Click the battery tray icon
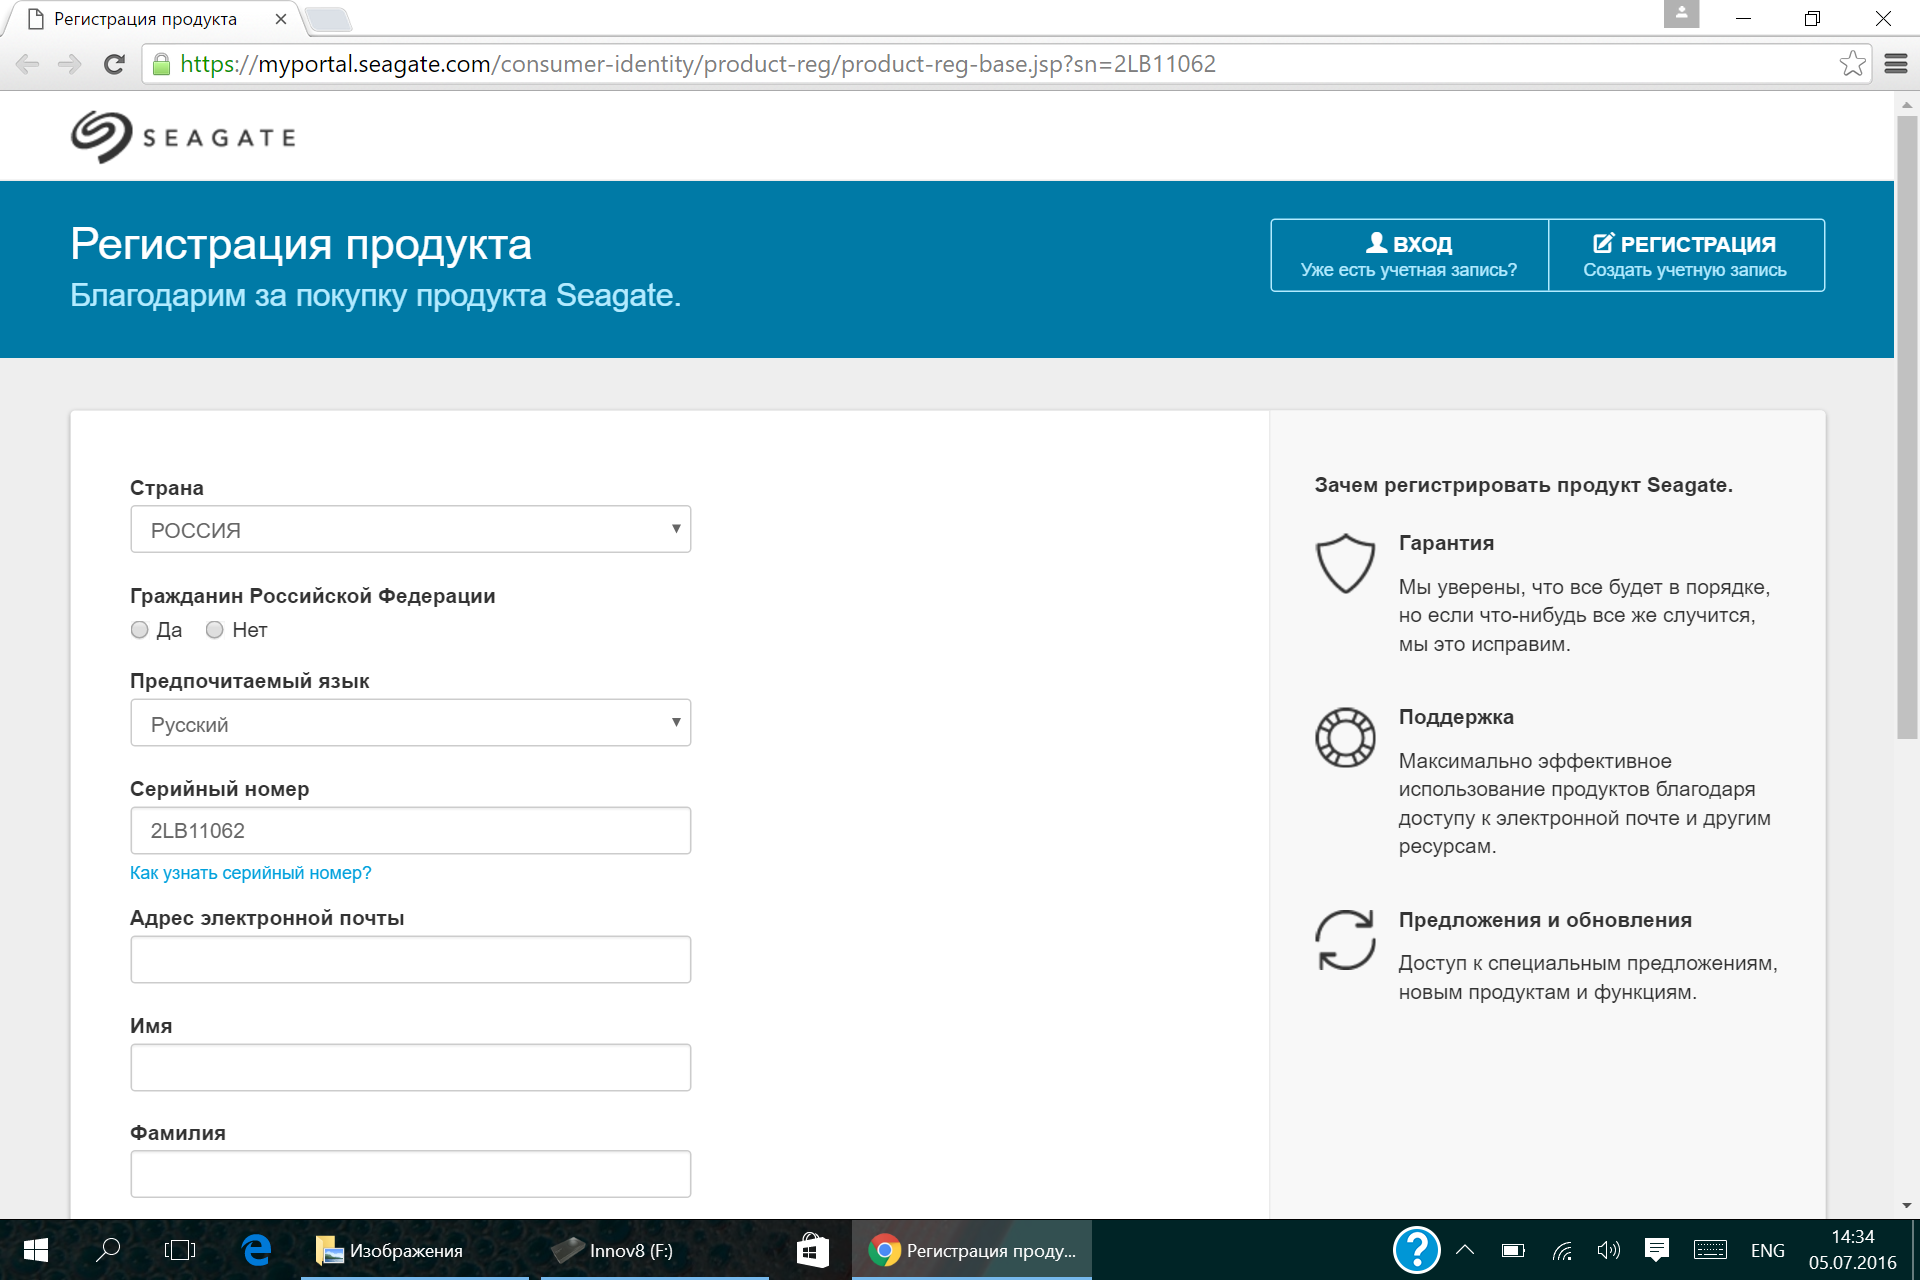Viewport: 1920px width, 1280px height. coord(1513,1250)
